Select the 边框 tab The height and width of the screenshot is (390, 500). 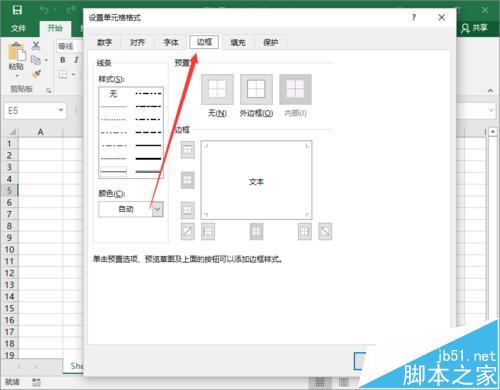204,42
